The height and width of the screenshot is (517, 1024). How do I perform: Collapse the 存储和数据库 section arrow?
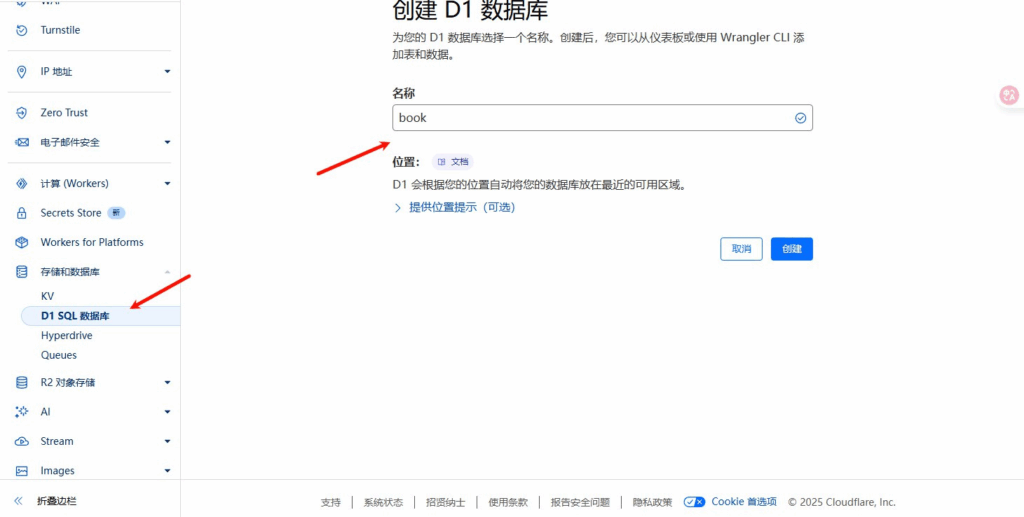point(167,272)
